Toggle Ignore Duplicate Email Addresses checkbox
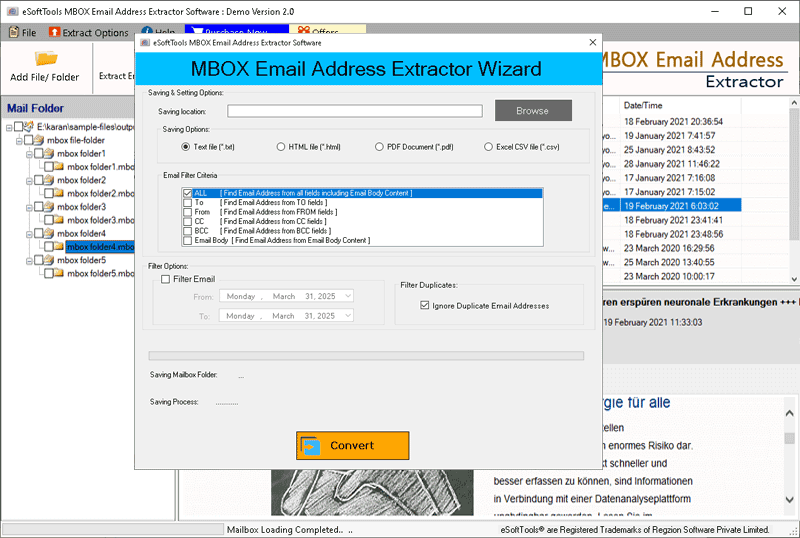The height and width of the screenshot is (538, 800). pyautogui.click(x=424, y=305)
